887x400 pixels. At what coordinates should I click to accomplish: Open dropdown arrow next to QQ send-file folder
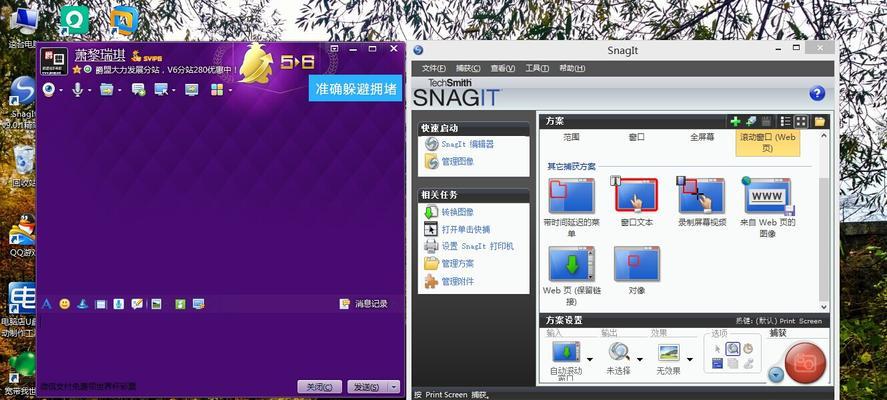tap(119, 91)
